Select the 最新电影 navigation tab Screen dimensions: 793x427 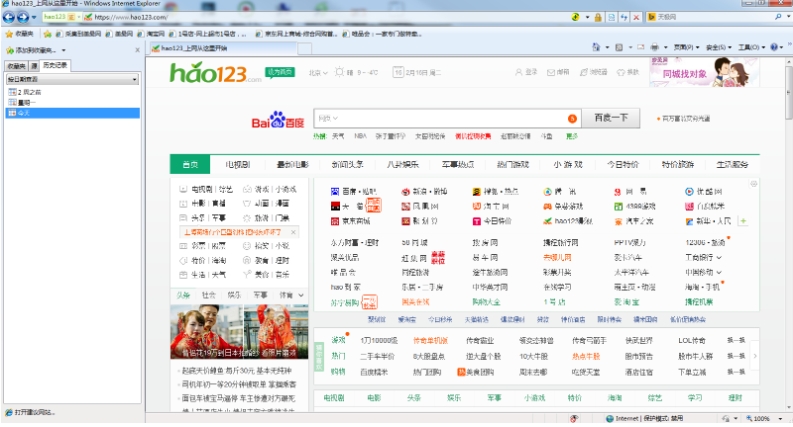point(292,164)
